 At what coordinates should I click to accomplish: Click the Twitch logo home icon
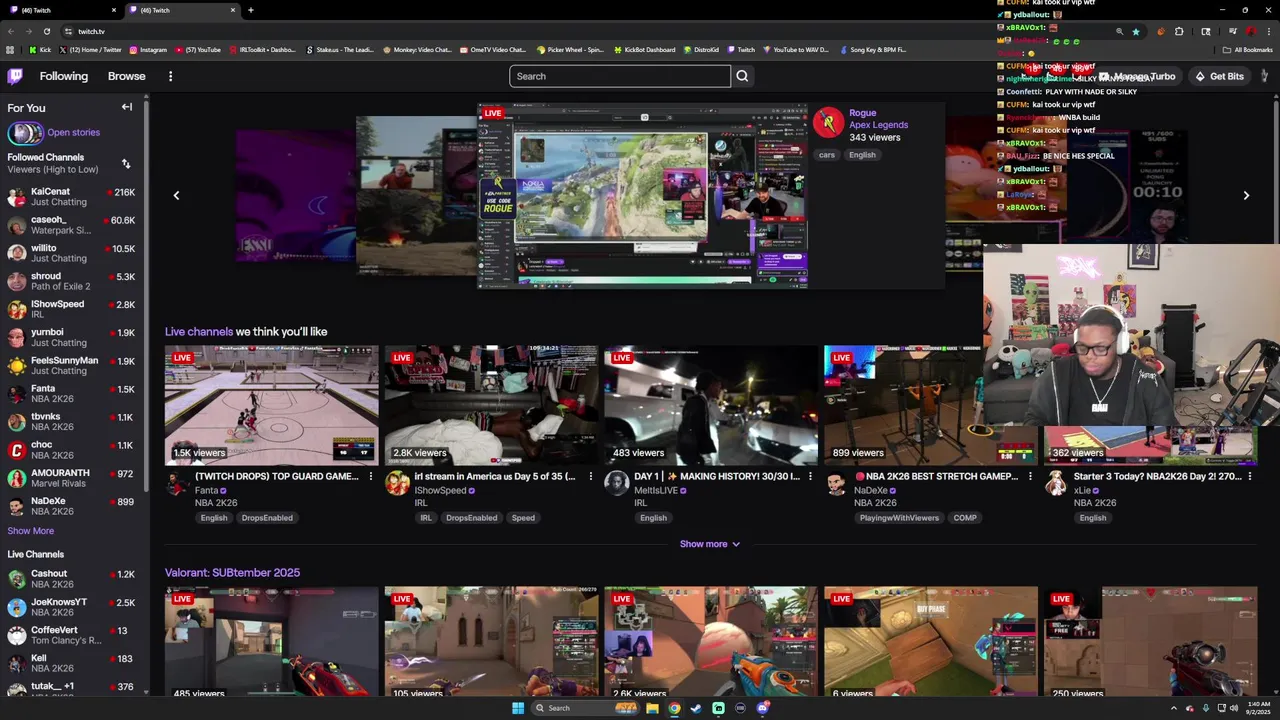click(15, 76)
